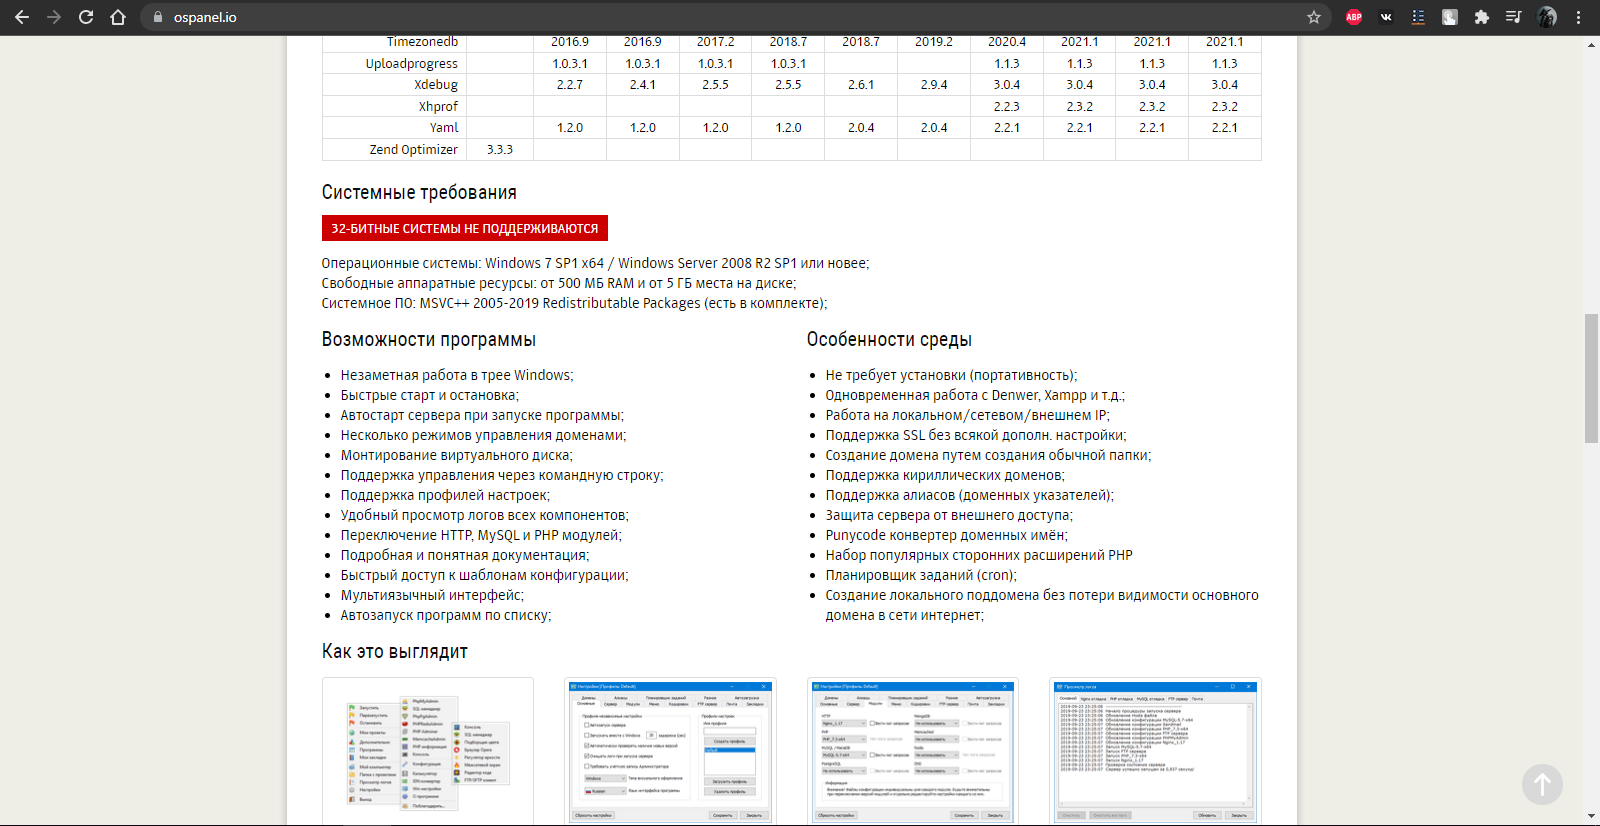Open the Extensions puzzle menu
The image size is (1600, 826).
coord(1482,17)
